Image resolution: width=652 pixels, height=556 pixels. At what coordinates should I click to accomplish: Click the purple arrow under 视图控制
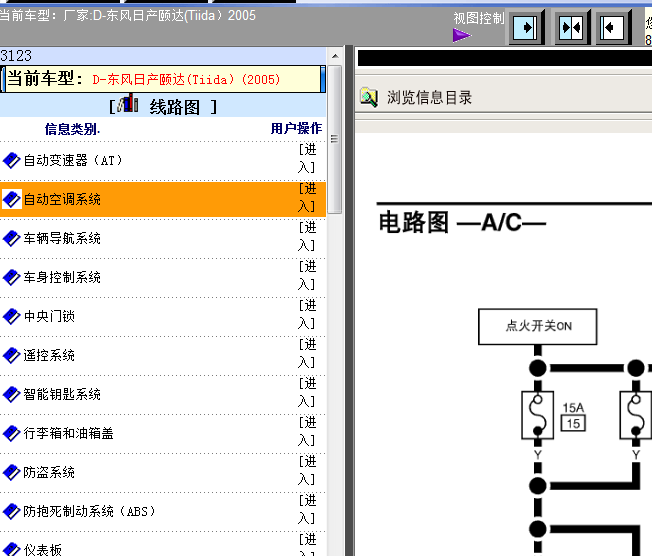point(462,35)
